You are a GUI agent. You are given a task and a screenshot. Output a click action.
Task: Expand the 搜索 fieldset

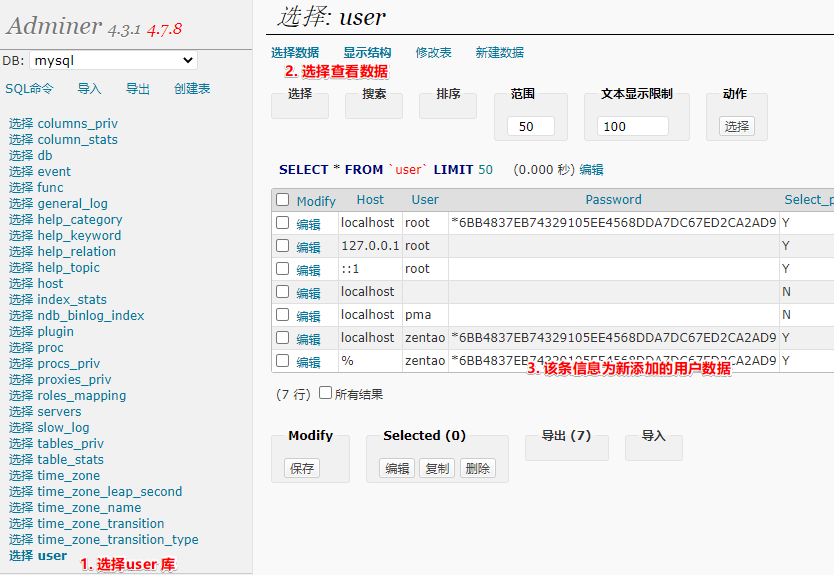click(x=374, y=94)
